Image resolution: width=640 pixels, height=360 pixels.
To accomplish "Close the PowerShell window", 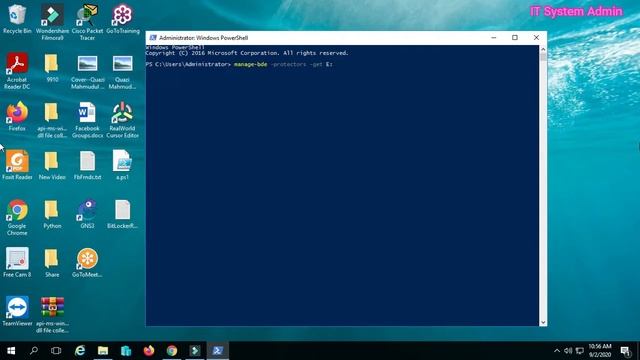I will pos(536,38).
